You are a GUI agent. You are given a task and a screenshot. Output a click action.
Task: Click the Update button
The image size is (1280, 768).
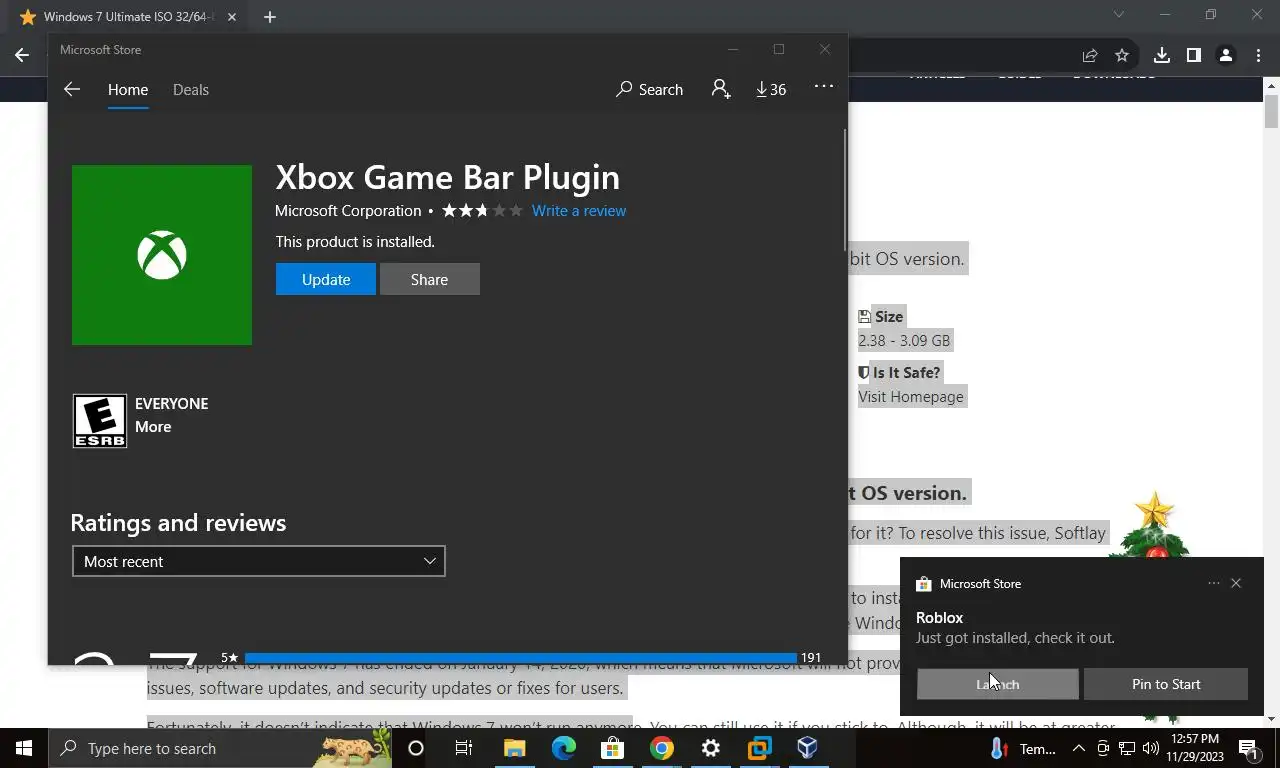coord(326,279)
